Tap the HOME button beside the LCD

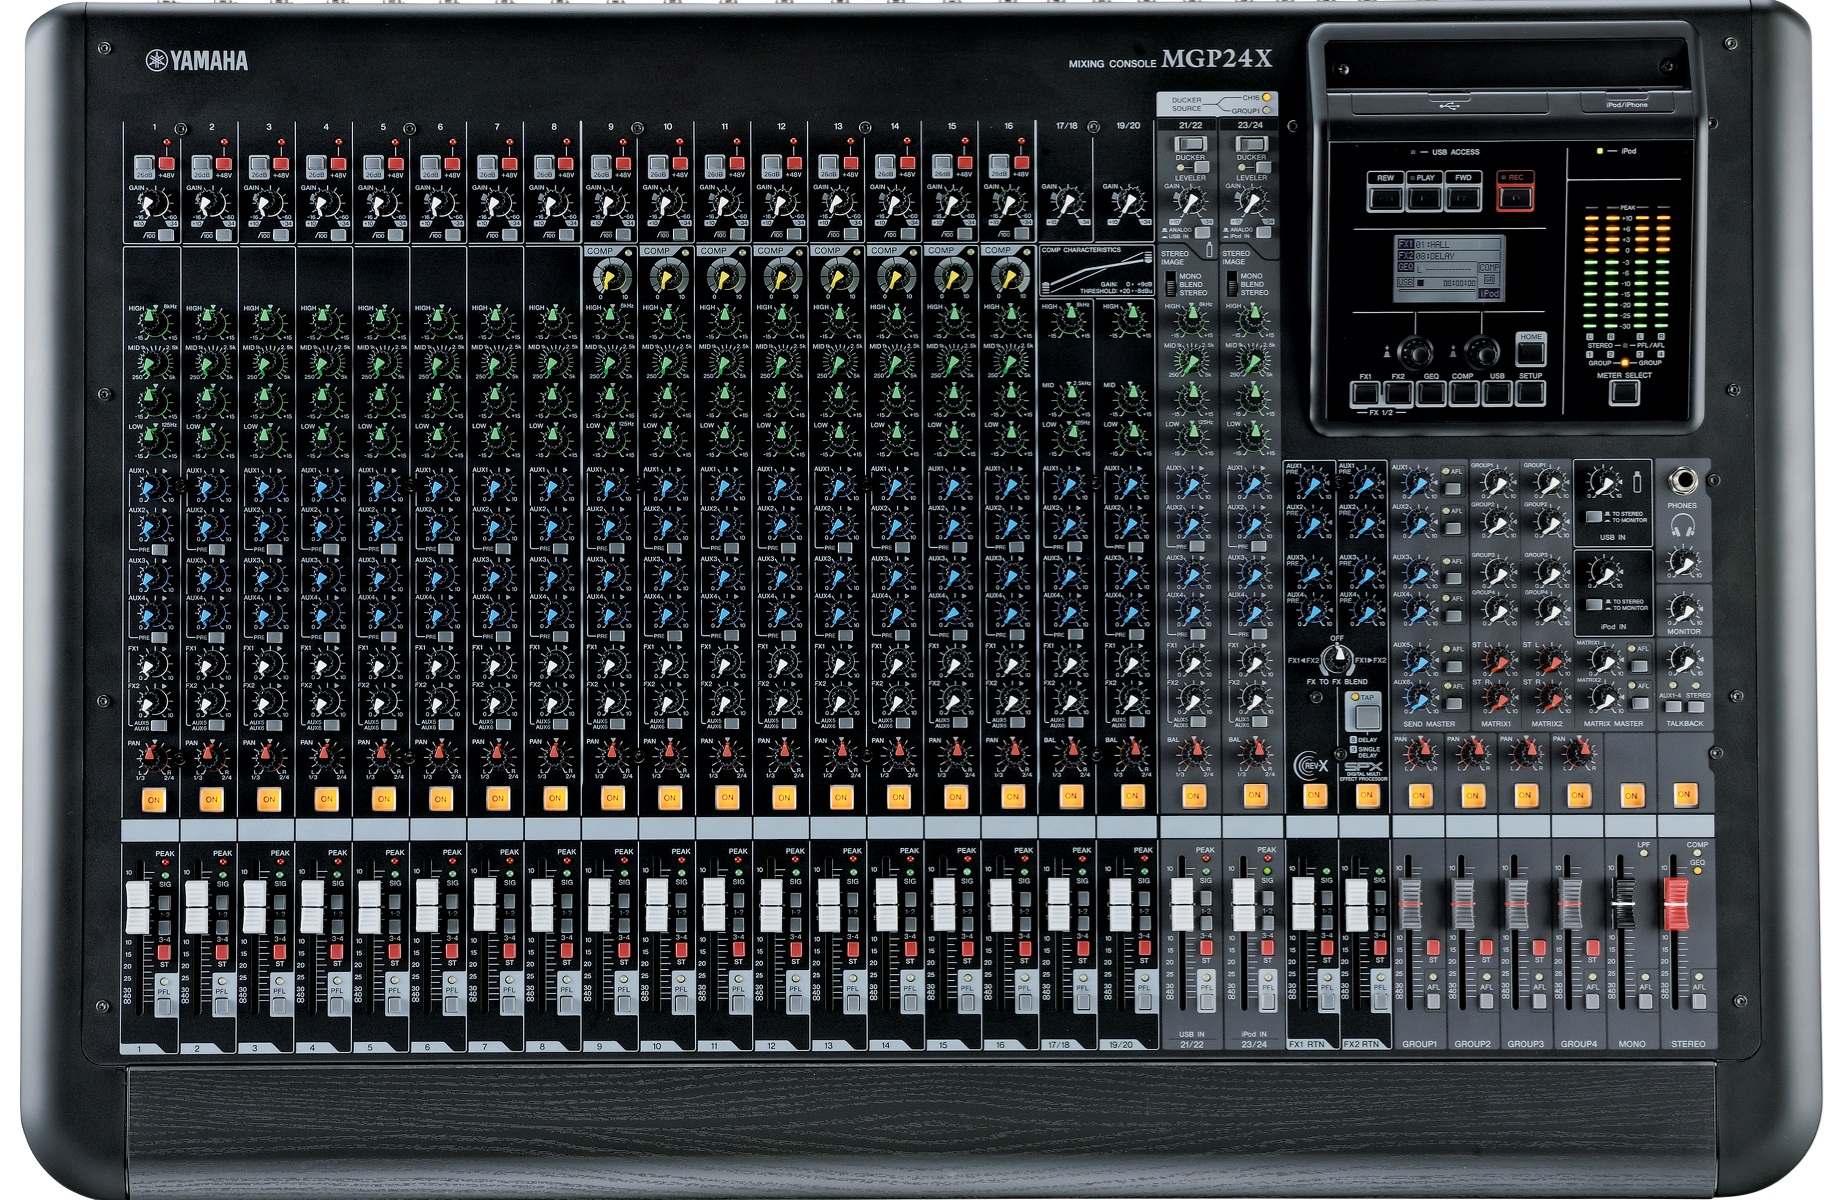[x=1531, y=352]
